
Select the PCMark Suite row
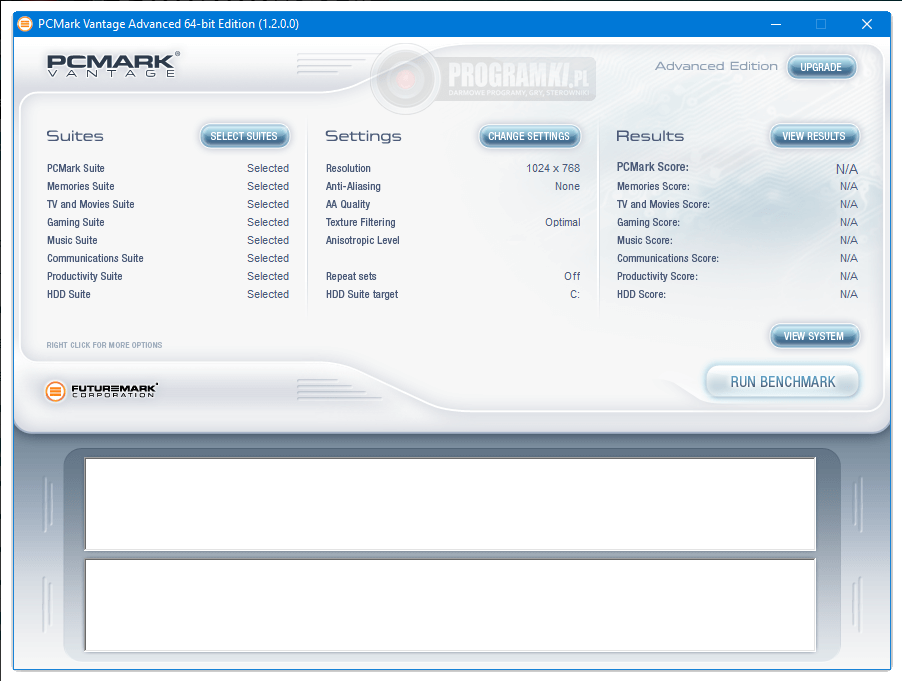(168, 169)
